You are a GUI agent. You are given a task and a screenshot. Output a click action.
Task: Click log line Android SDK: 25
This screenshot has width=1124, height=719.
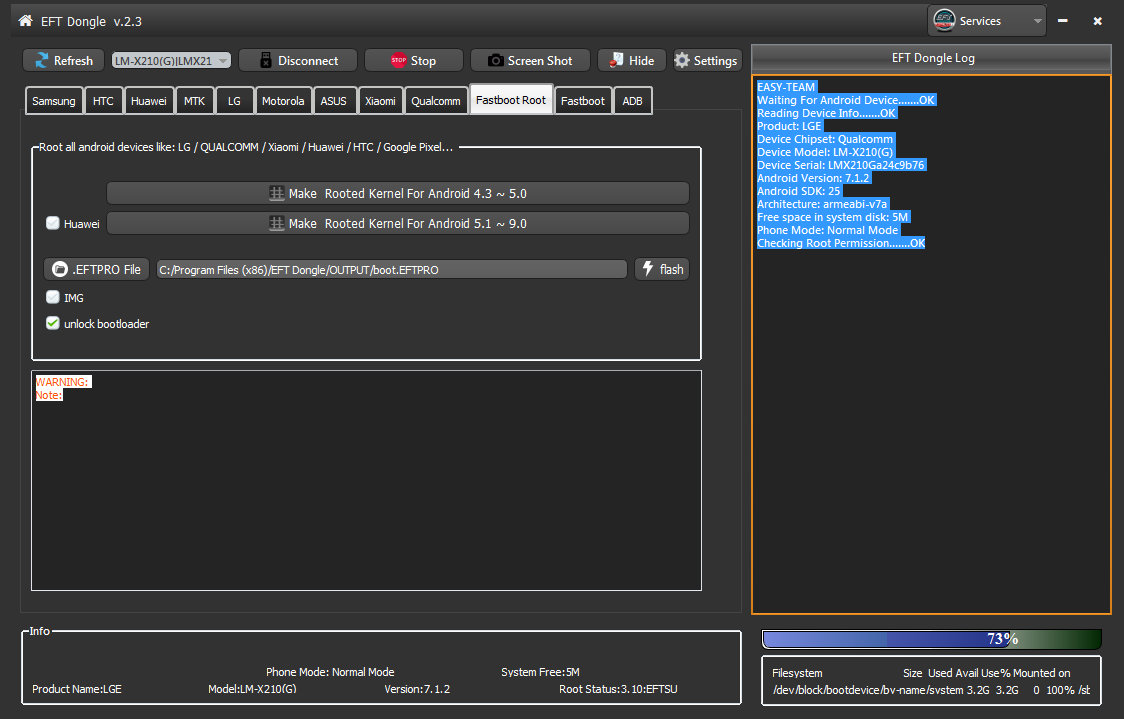(799, 191)
